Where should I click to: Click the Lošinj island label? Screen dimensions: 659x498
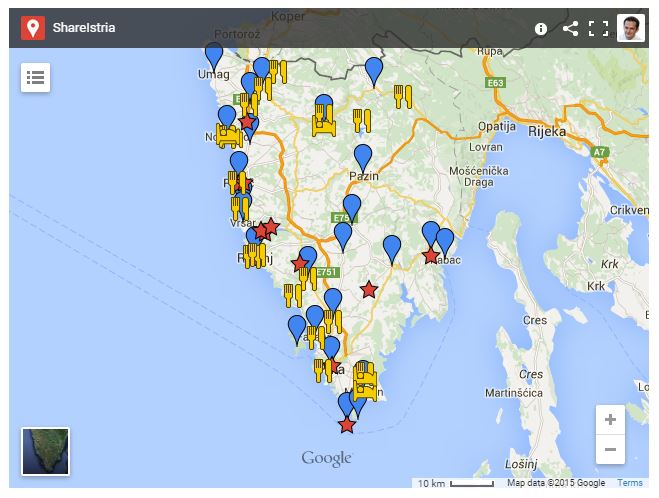[x=521, y=464]
